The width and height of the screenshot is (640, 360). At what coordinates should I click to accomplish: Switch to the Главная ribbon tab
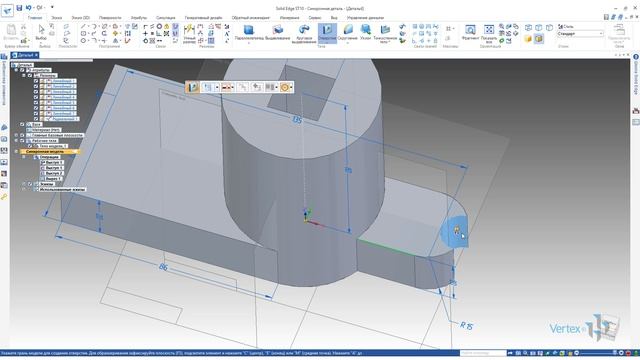click(35, 18)
